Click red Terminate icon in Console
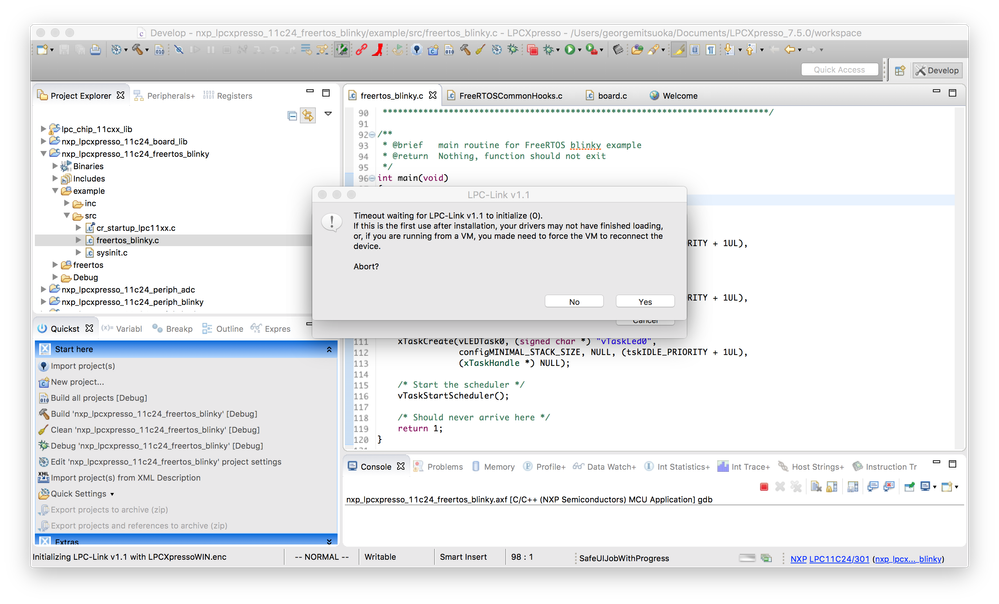The width and height of the screenshot is (999, 604). click(x=764, y=487)
